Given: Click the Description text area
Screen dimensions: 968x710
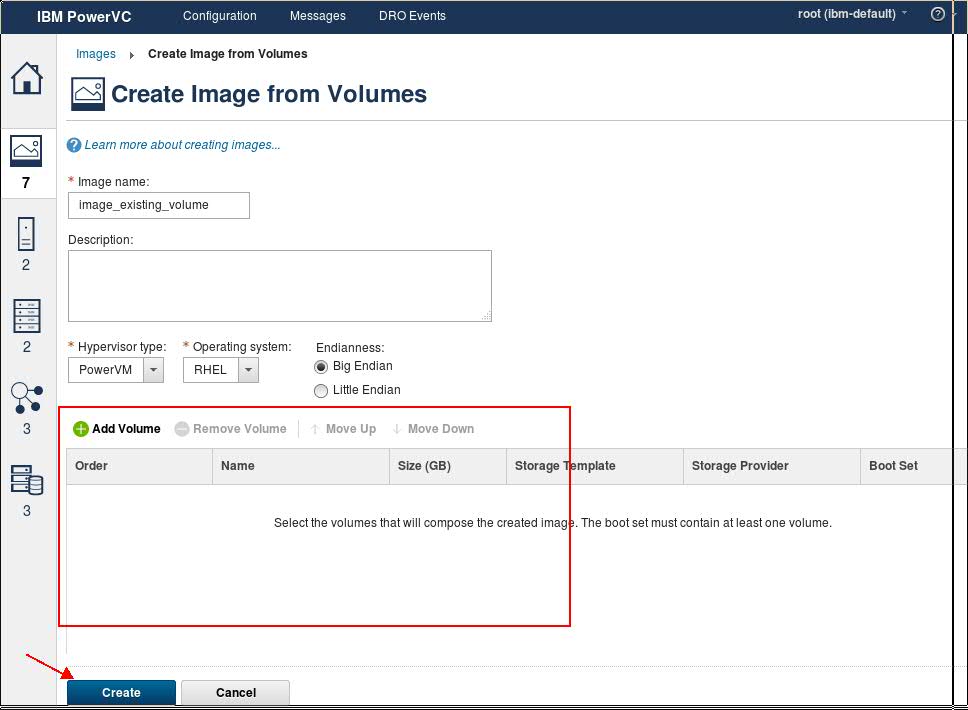Looking at the screenshot, I should pos(280,286).
